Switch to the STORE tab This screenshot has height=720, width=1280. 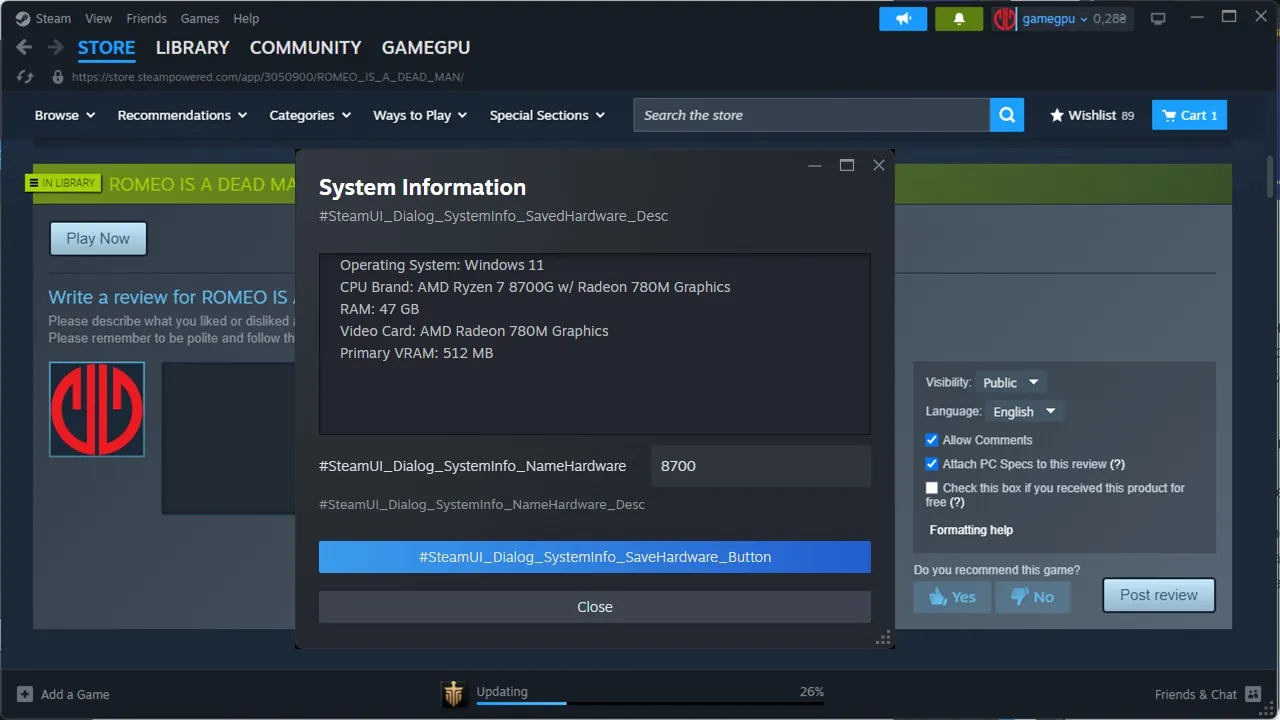coord(106,47)
